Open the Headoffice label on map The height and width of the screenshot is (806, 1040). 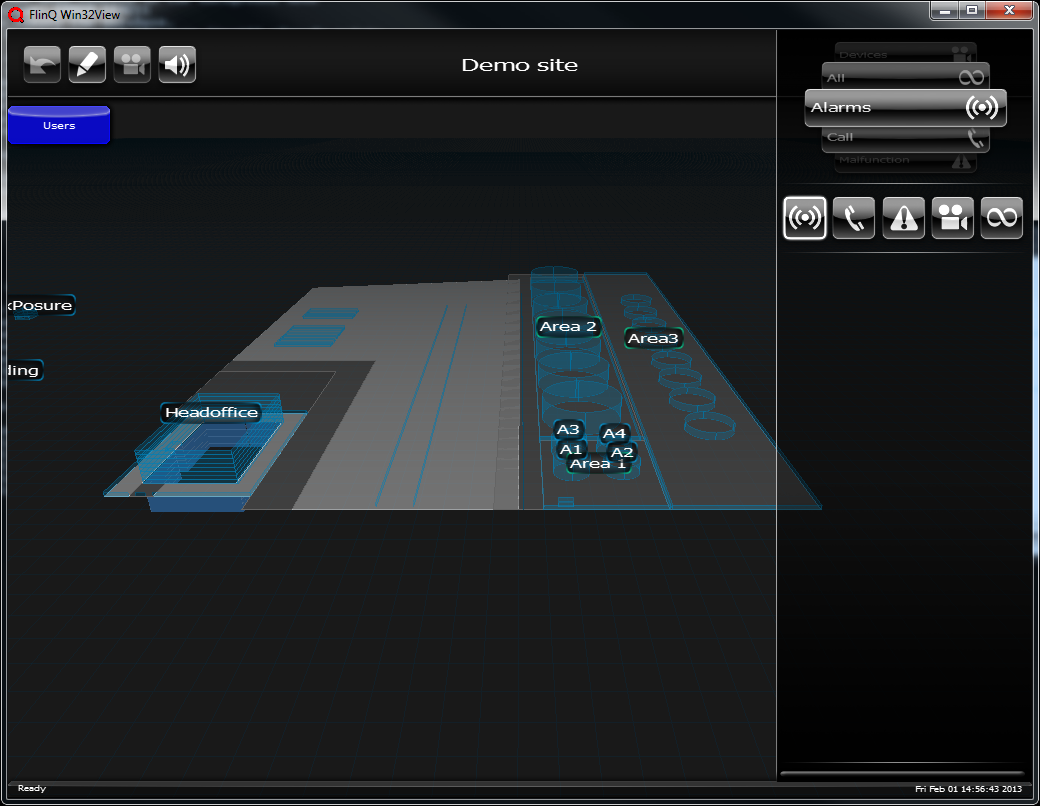[x=212, y=413]
